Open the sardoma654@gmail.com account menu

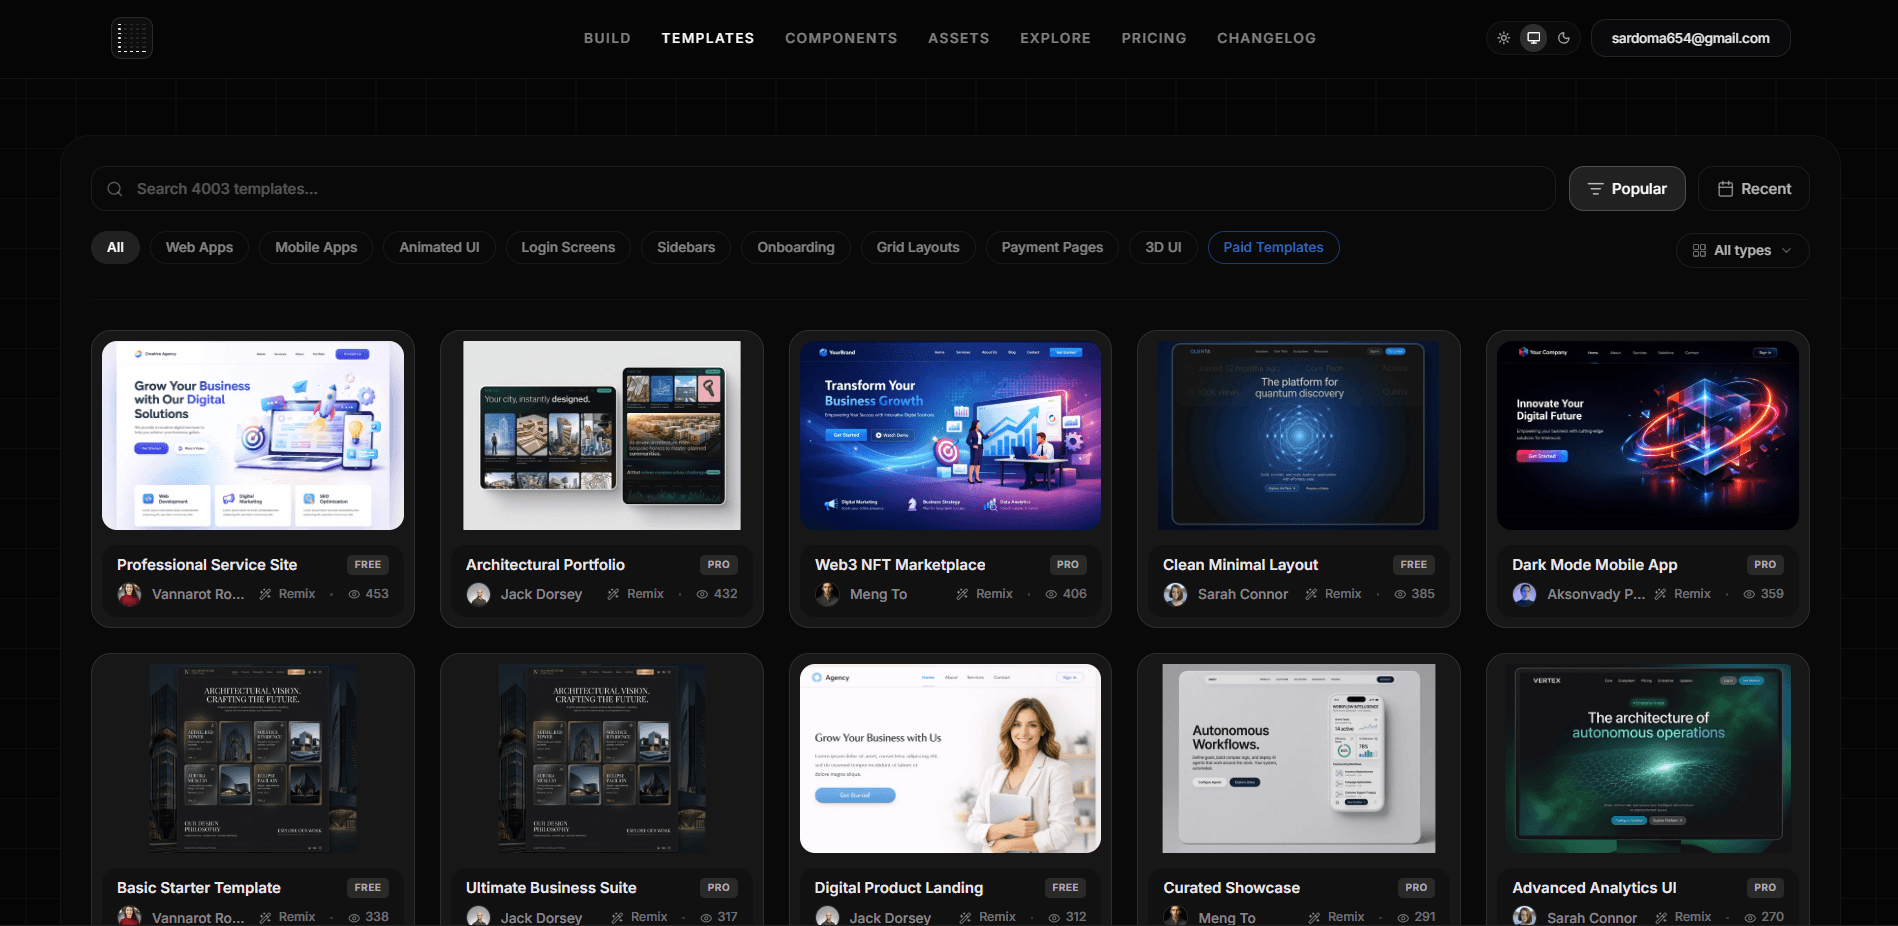(x=1690, y=38)
